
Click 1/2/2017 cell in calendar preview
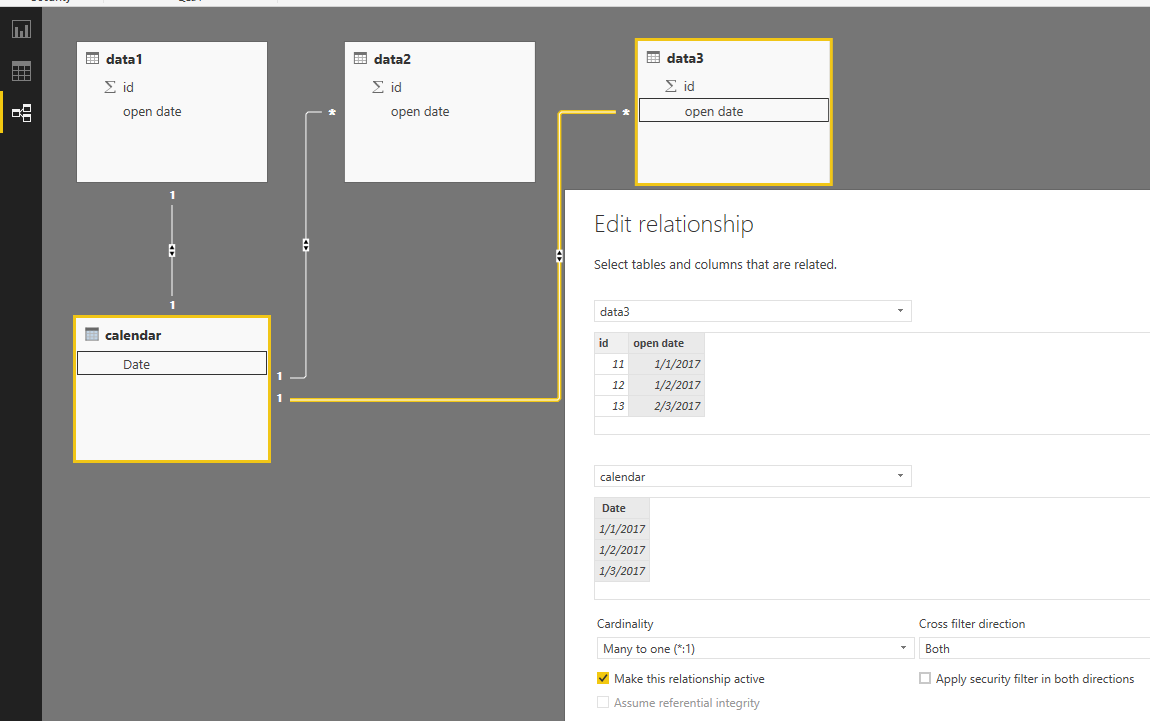click(622, 550)
